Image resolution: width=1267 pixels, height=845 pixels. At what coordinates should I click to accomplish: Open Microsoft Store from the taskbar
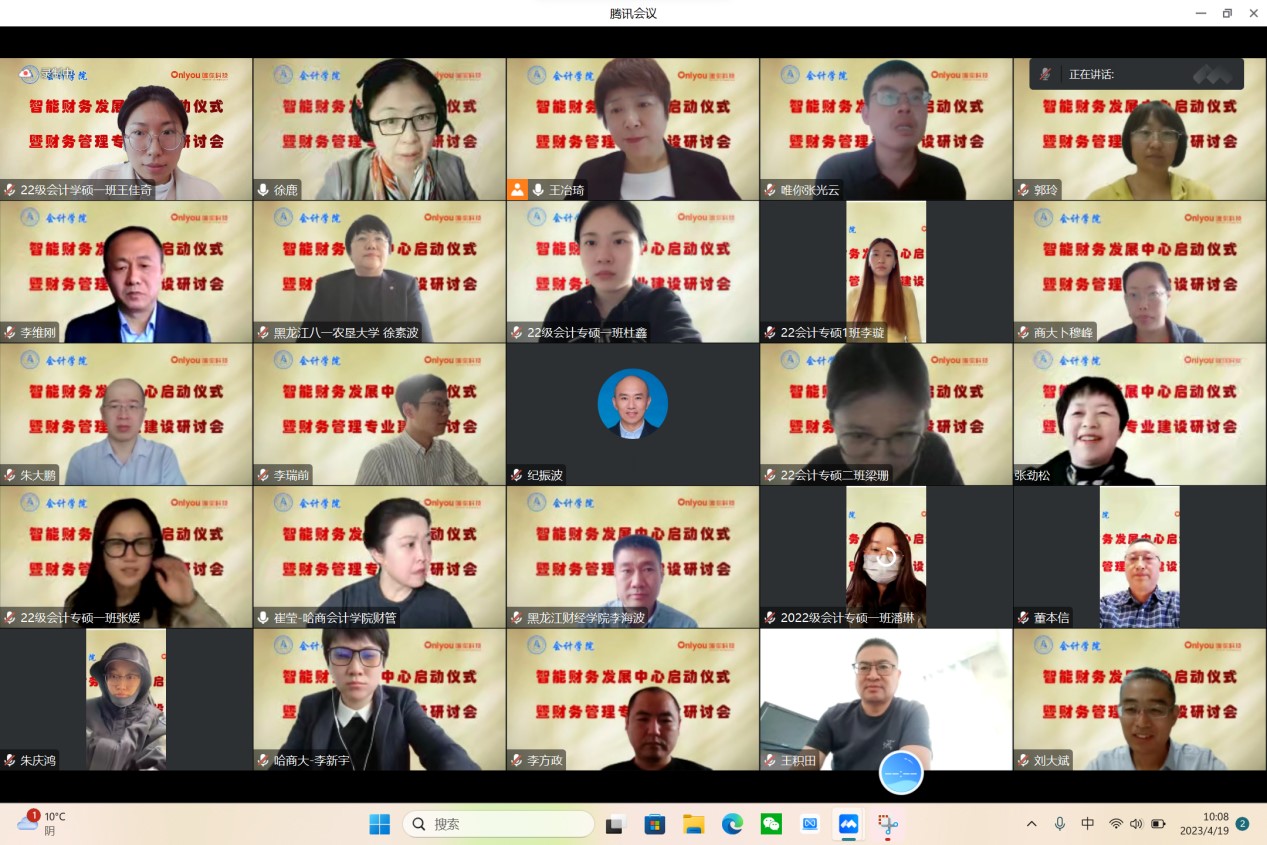(655, 824)
